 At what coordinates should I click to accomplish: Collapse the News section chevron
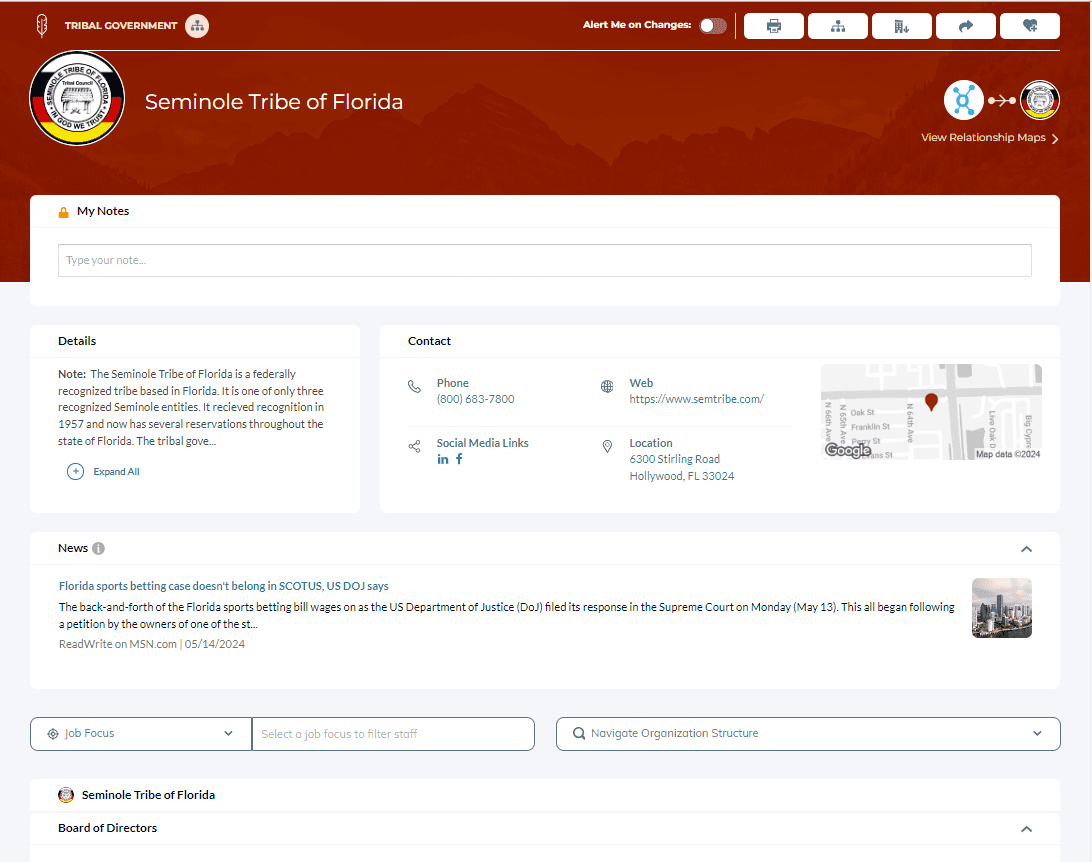click(x=1027, y=549)
